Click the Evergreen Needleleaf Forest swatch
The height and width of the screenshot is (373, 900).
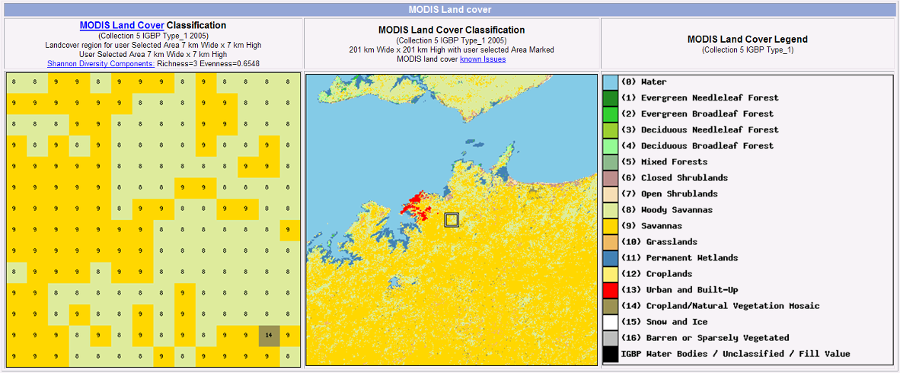[x=611, y=98]
